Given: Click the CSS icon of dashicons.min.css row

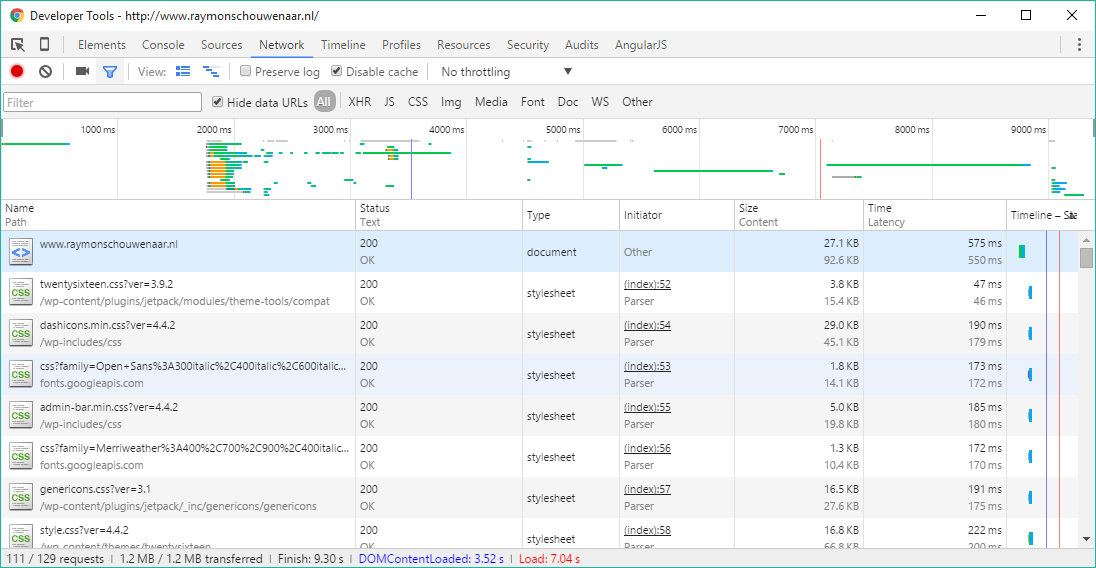Looking at the screenshot, I should click(x=20, y=333).
